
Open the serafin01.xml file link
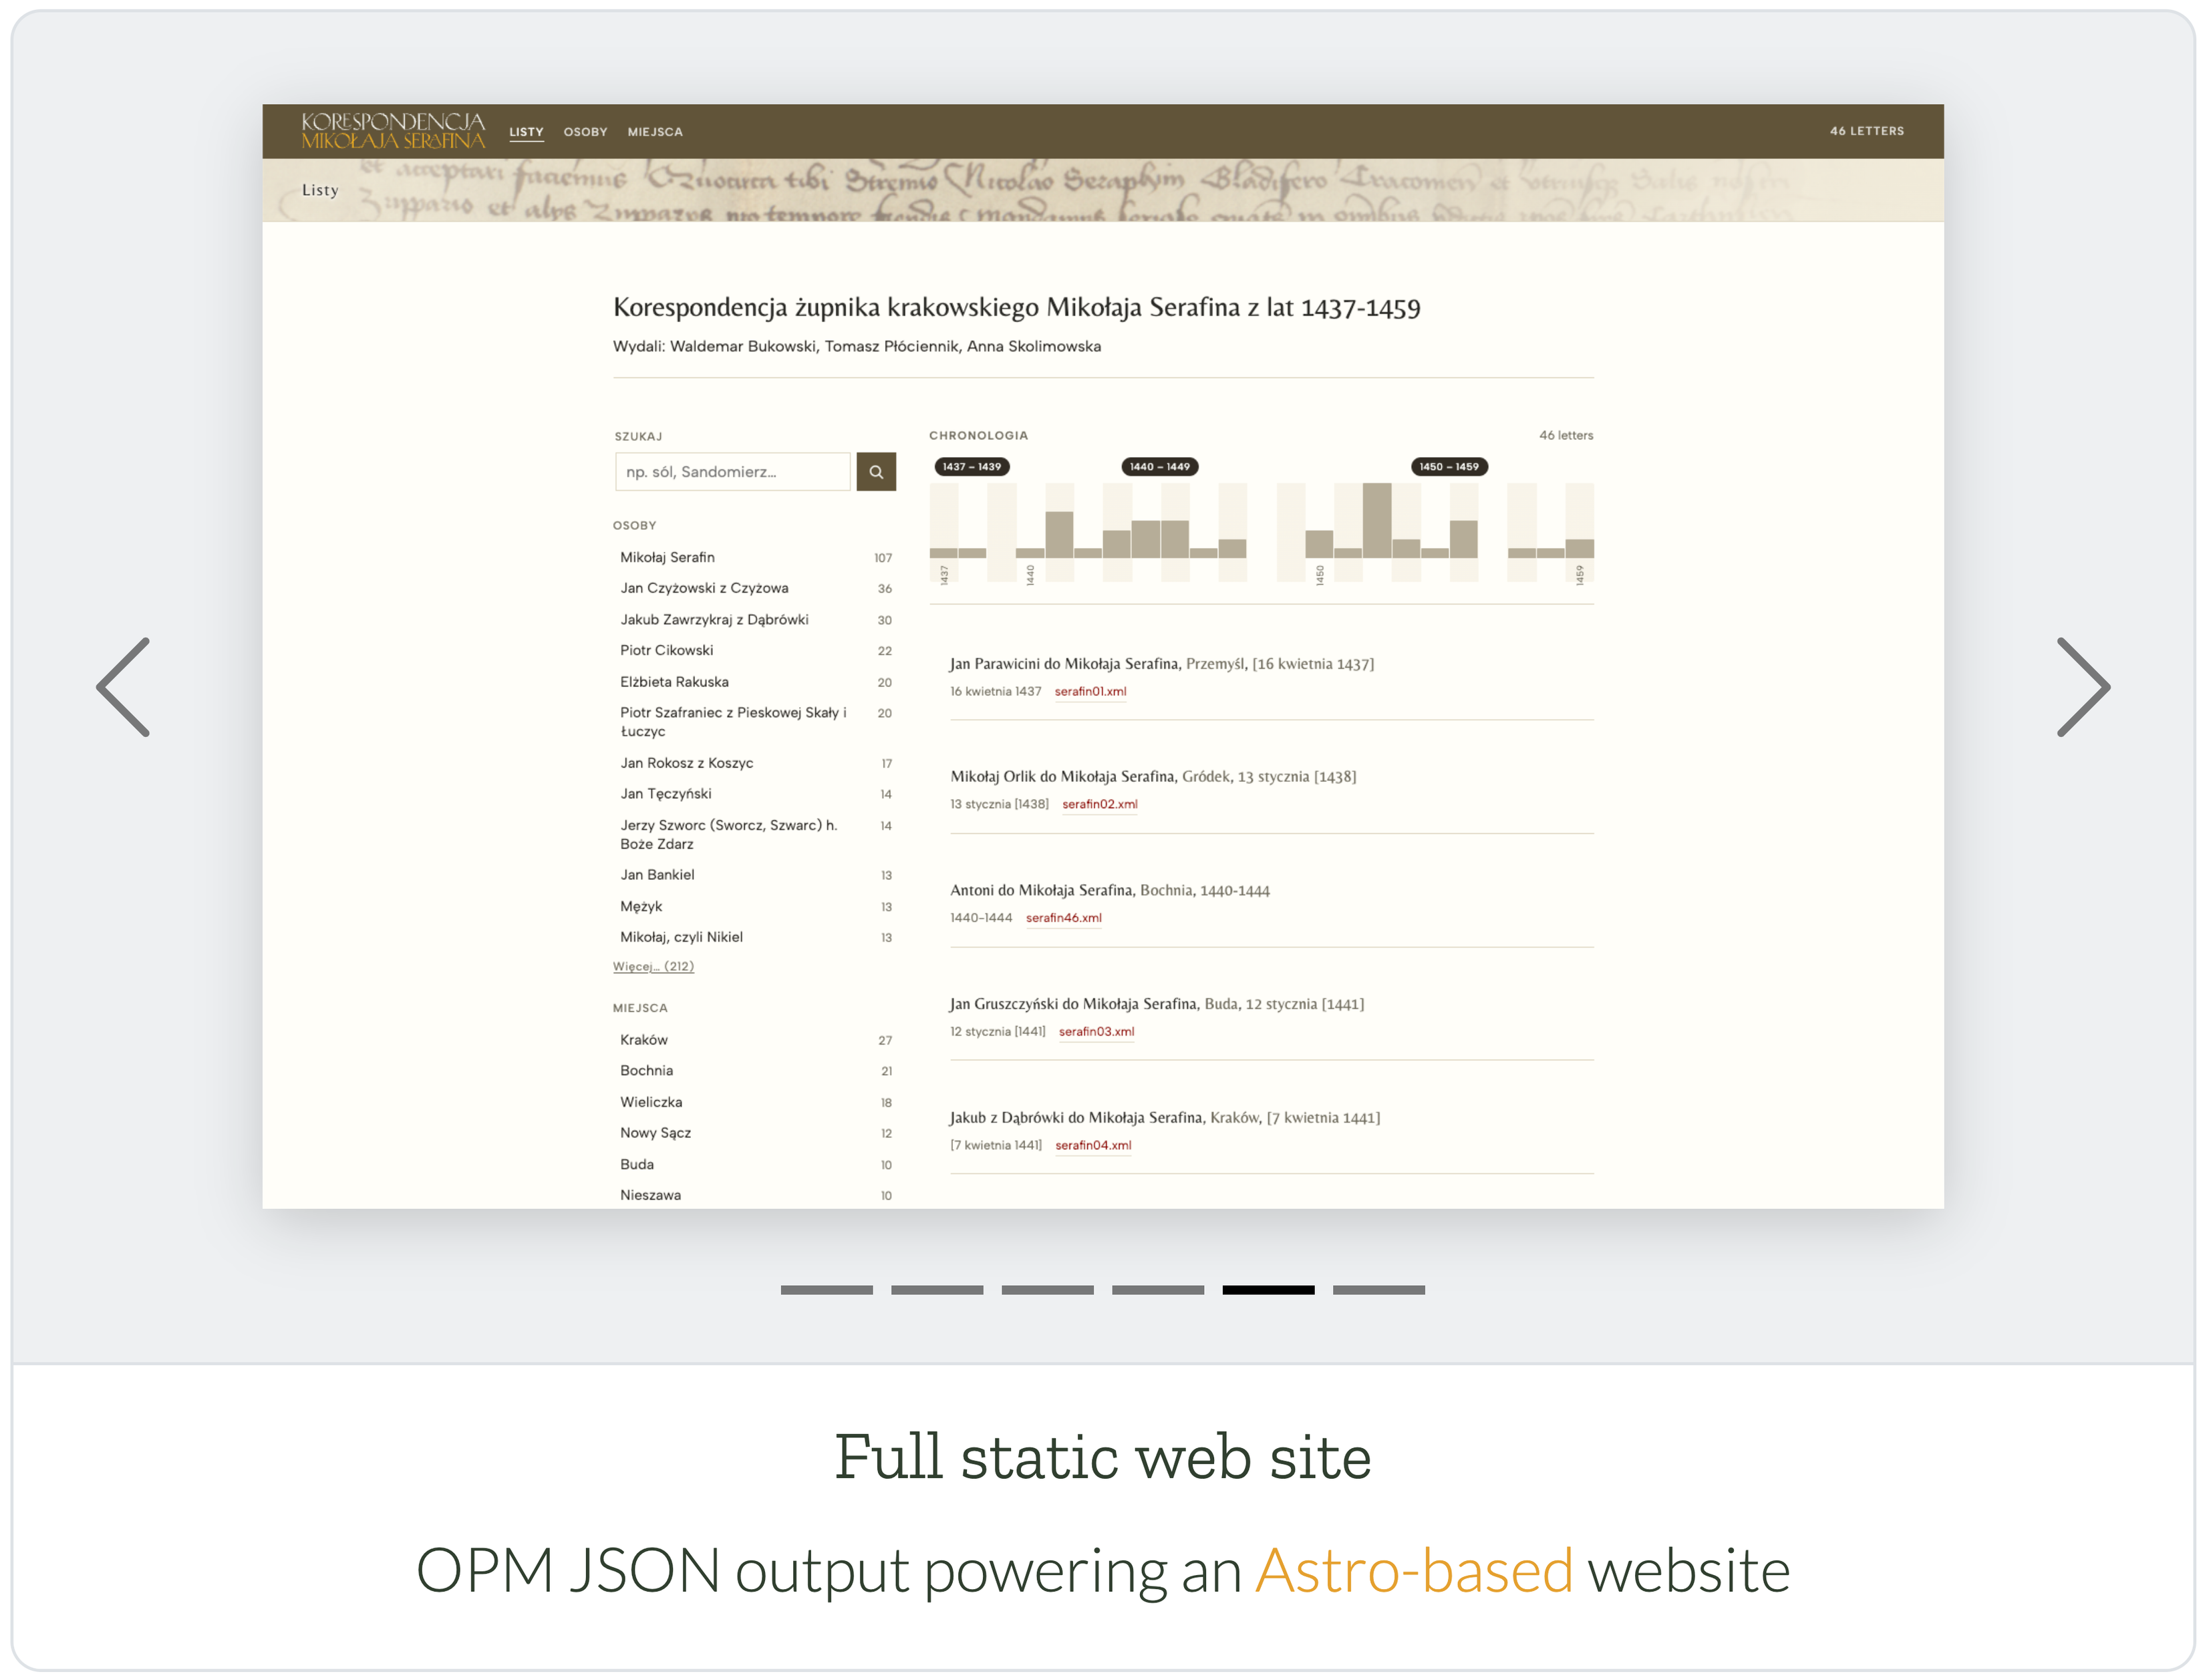[x=1090, y=691]
